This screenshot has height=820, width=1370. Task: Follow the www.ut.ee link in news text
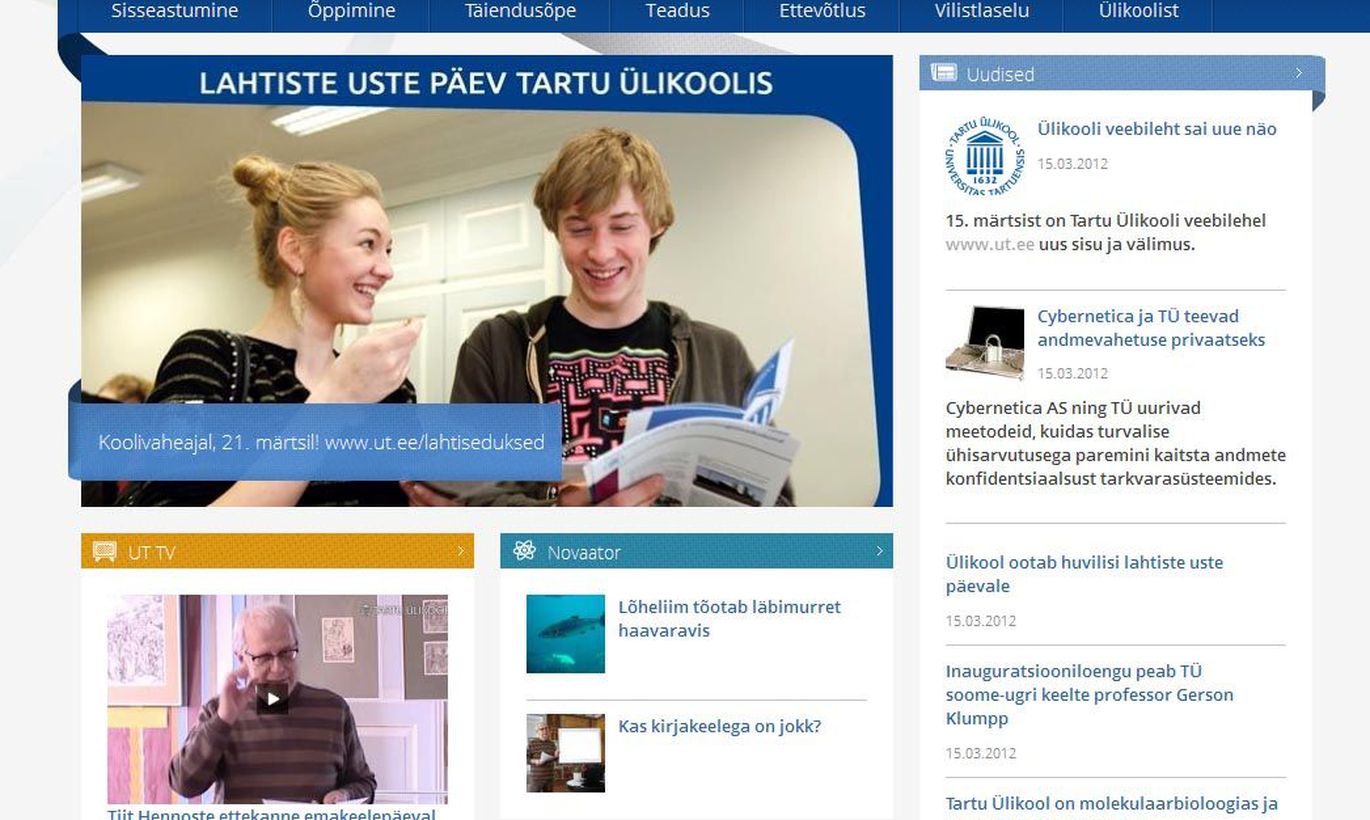(990, 244)
